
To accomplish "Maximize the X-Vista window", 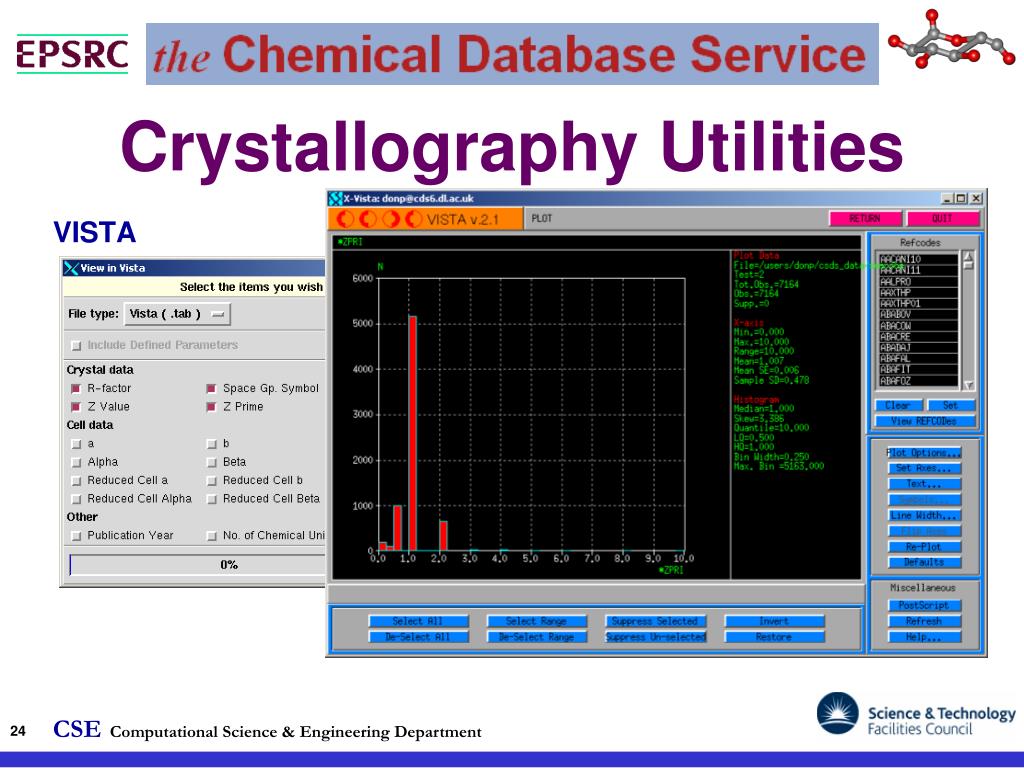I will (961, 198).
